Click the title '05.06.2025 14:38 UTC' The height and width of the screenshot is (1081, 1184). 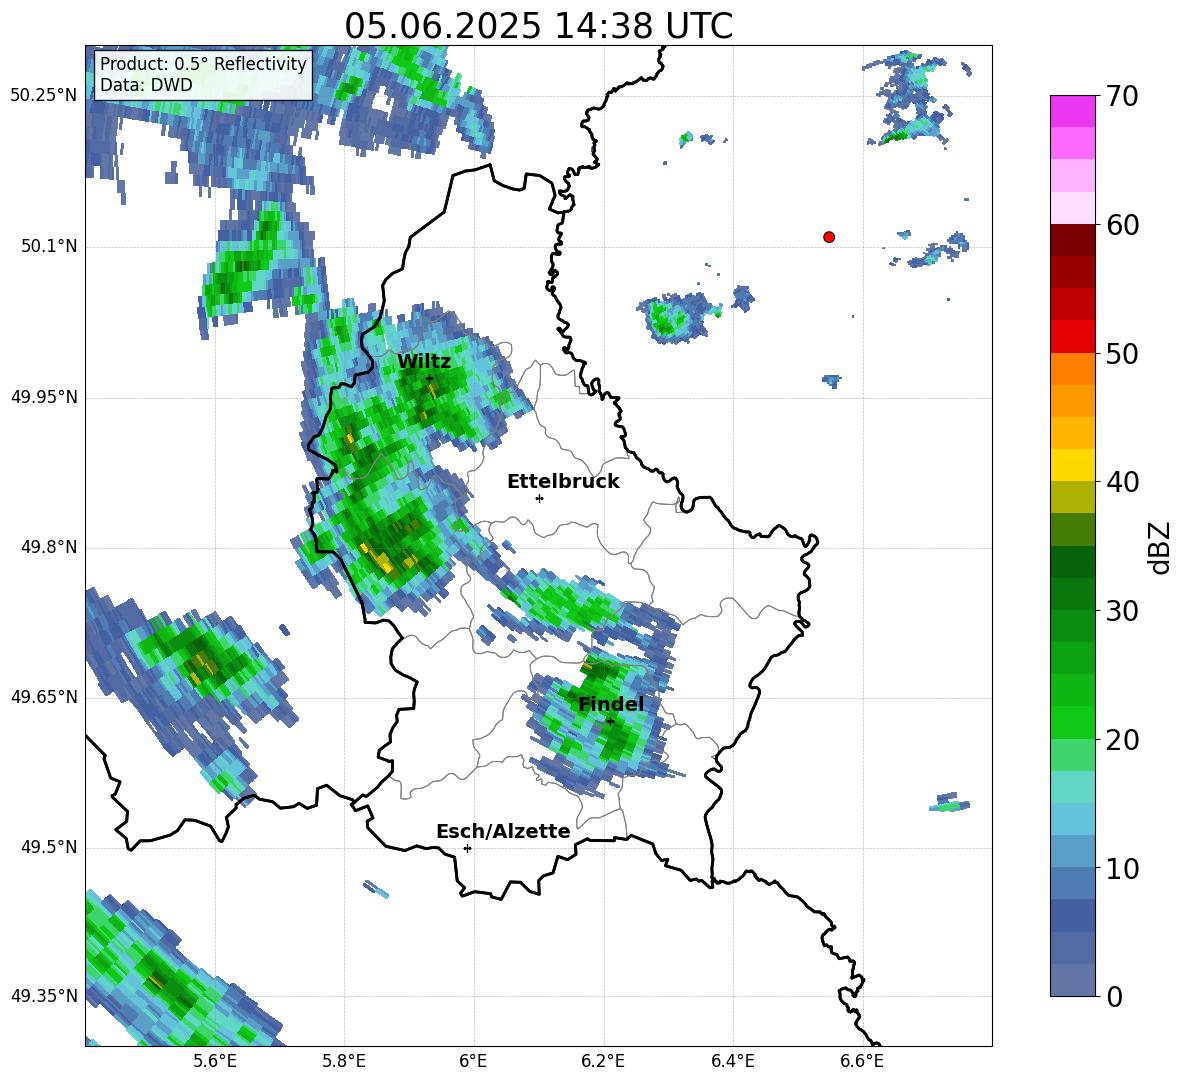click(x=538, y=26)
